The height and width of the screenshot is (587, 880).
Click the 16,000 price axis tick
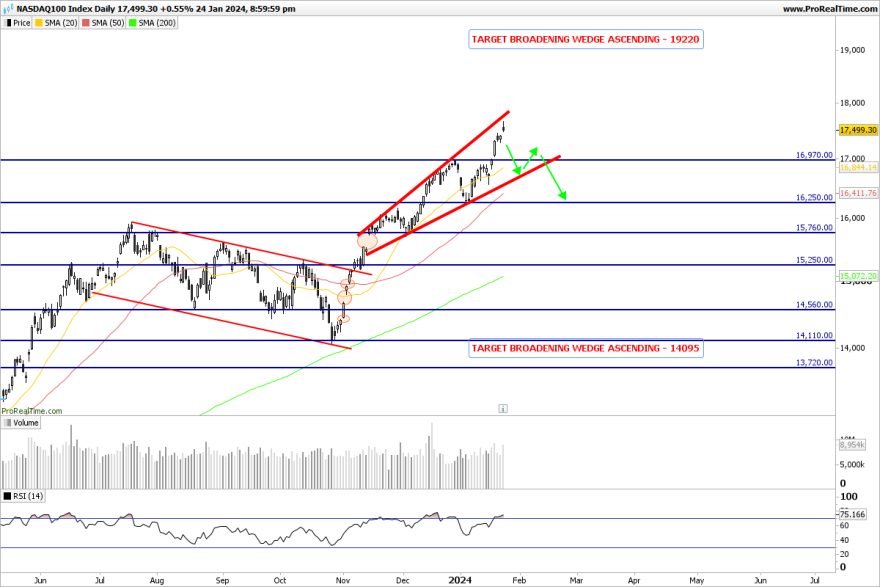point(852,218)
